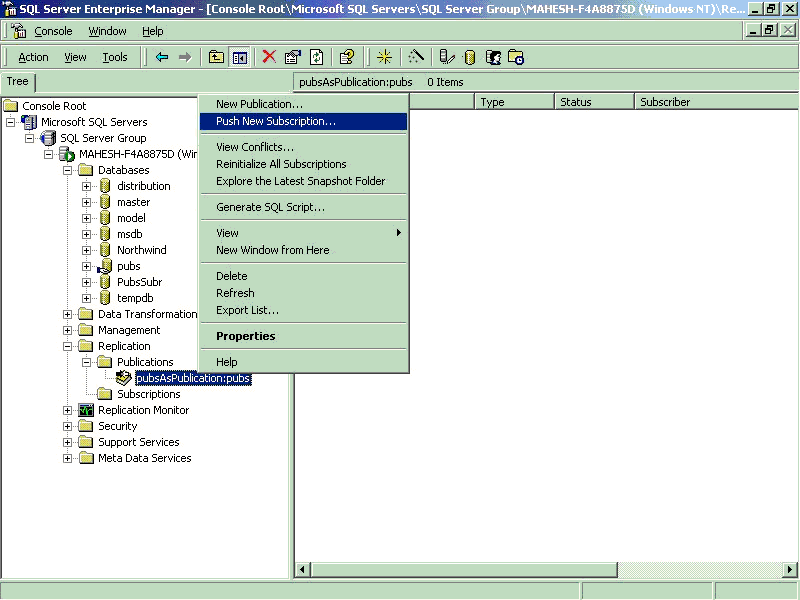Collapse the Databases tree node
This screenshot has height=600, width=800.
(x=68, y=170)
